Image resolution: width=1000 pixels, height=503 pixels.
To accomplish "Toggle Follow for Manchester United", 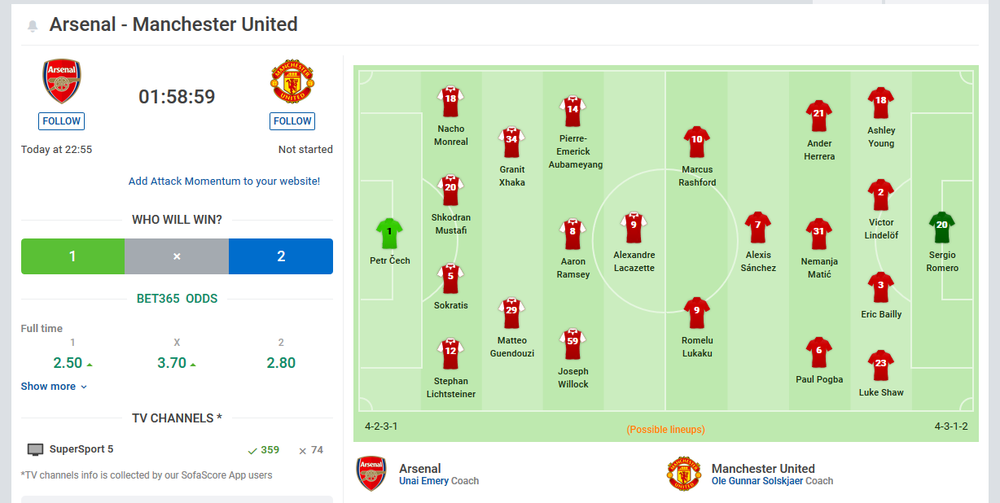I will 292,121.
